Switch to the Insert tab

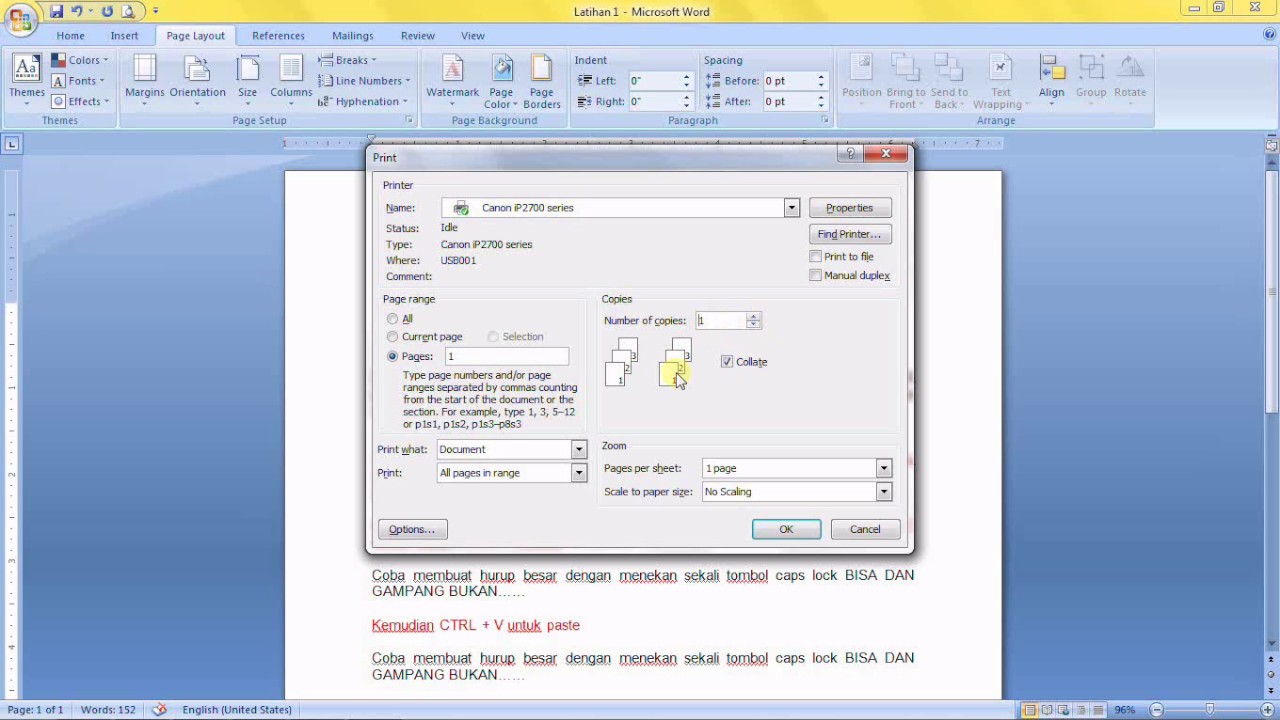pyautogui.click(x=124, y=36)
